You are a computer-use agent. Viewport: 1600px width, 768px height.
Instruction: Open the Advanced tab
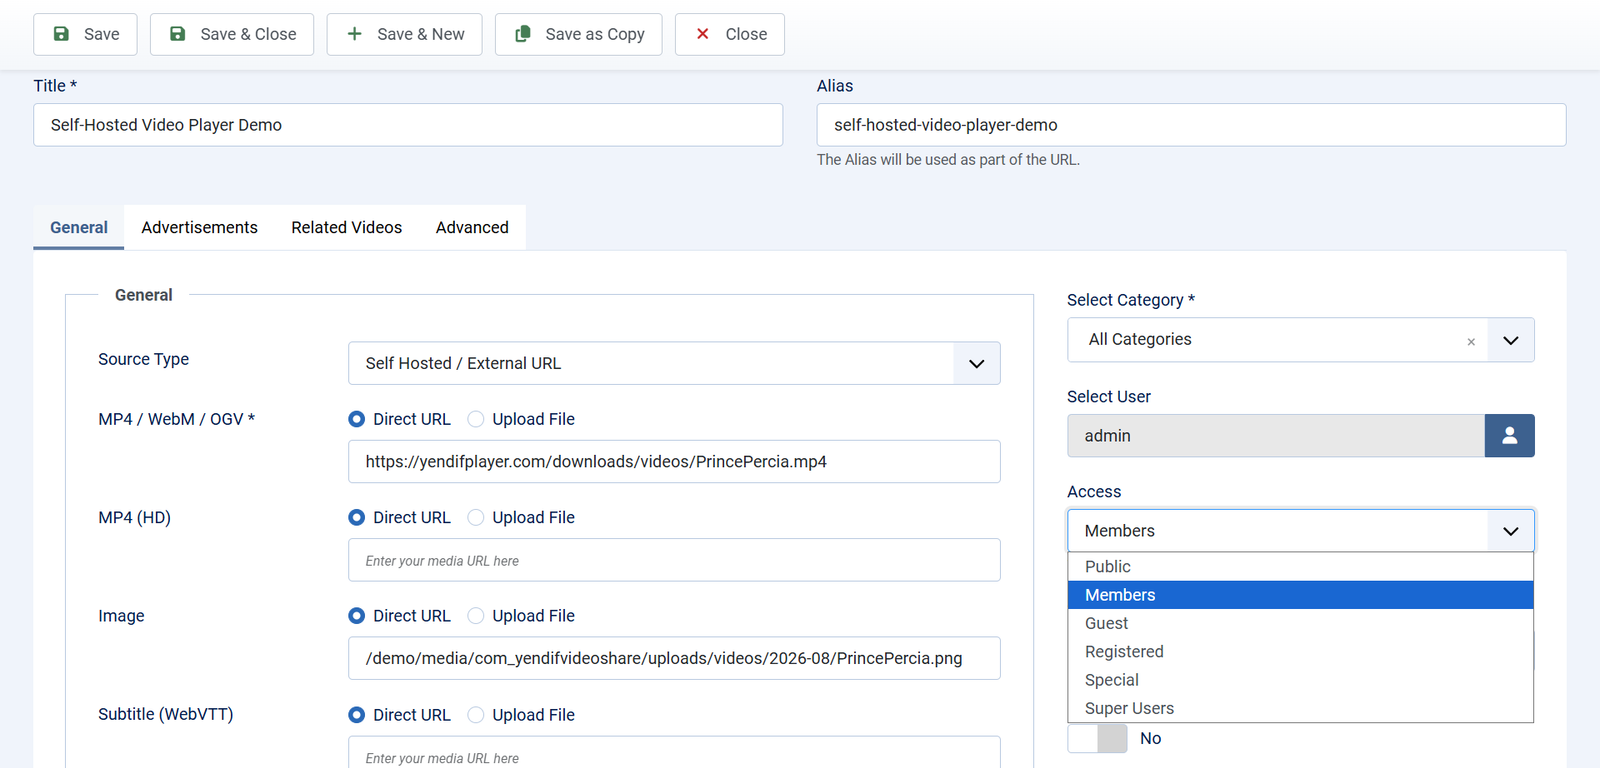[472, 228]
